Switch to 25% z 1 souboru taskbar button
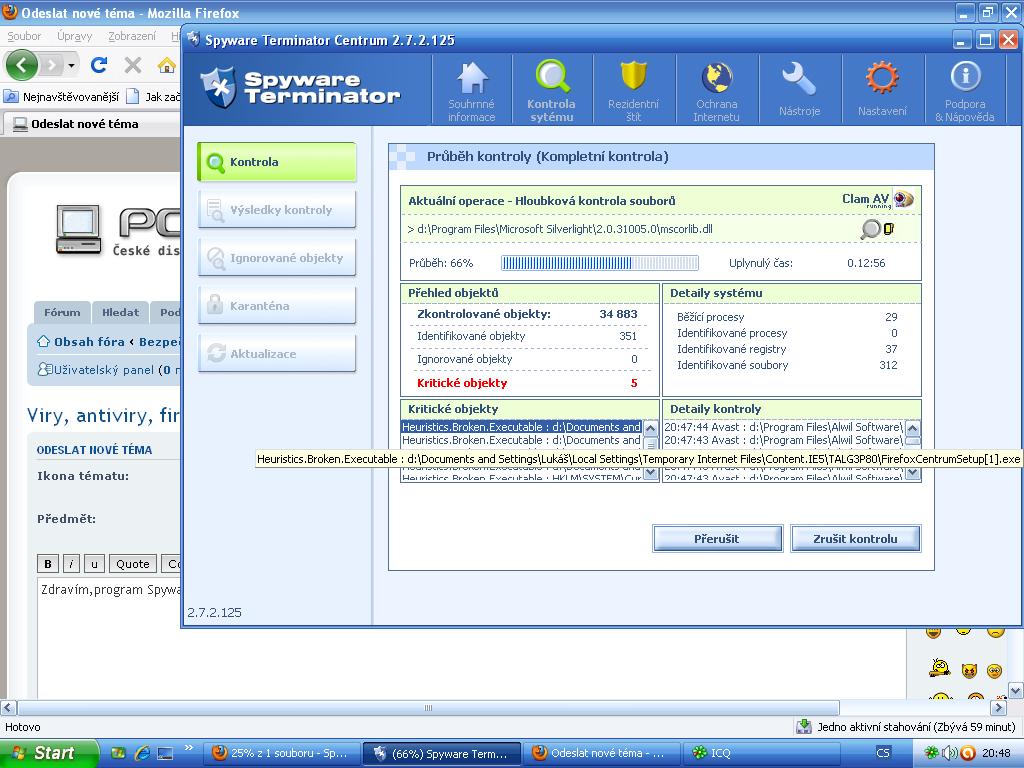This screenshot has height=768, width=1024. pos(281,753)
